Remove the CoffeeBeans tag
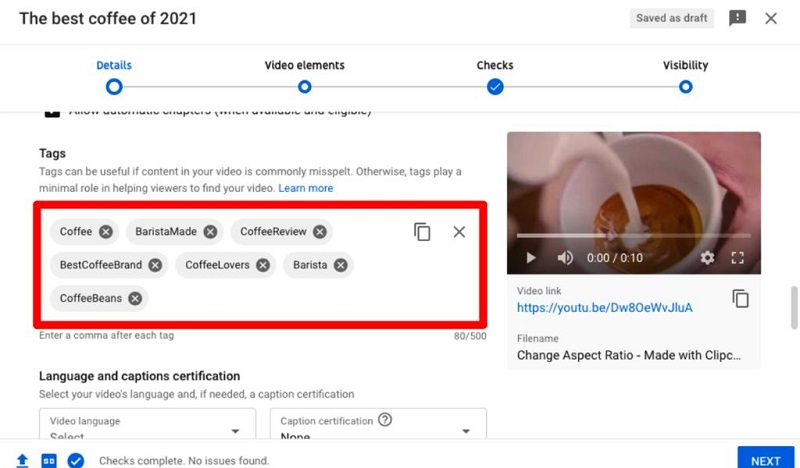The width and height of the screenshot is (800, 468). 135,299
